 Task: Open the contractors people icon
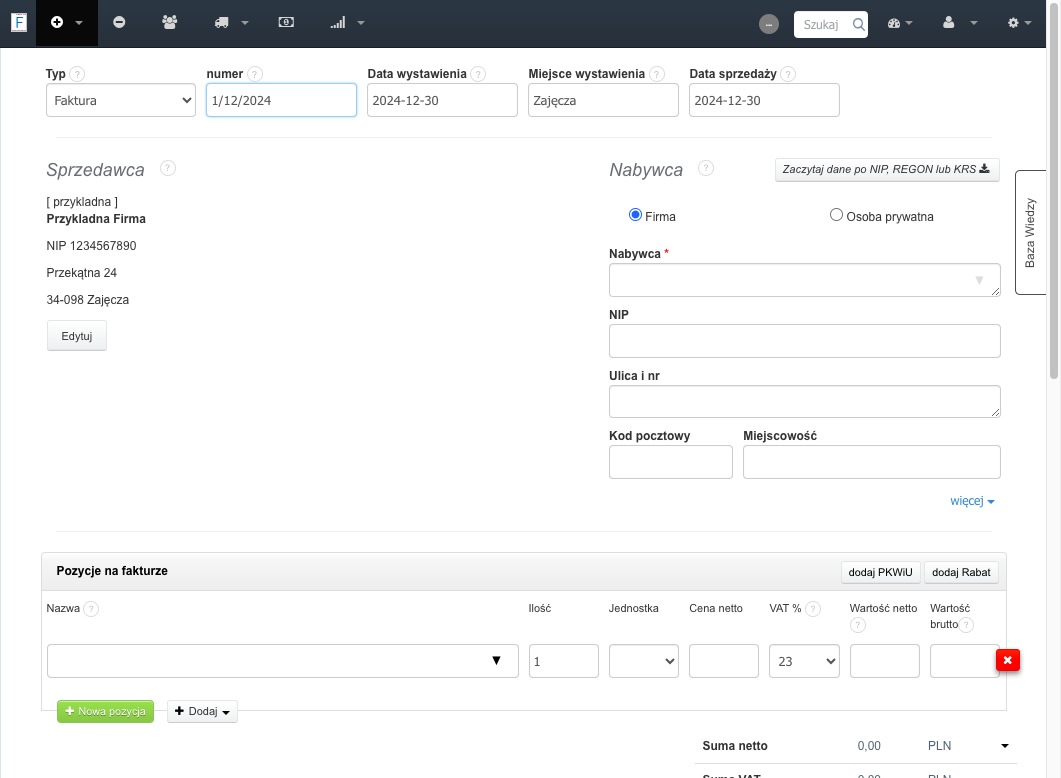tap(170, 22)
